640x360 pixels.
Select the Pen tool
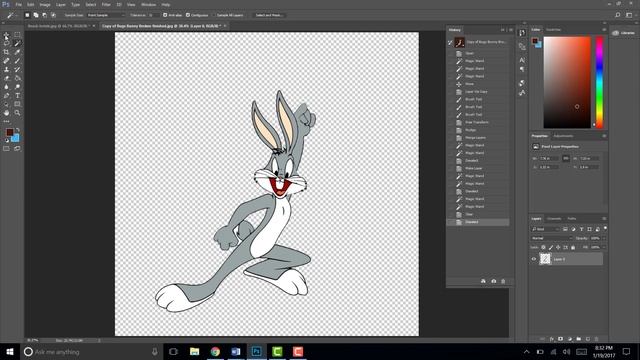click(x=6, y=96)
